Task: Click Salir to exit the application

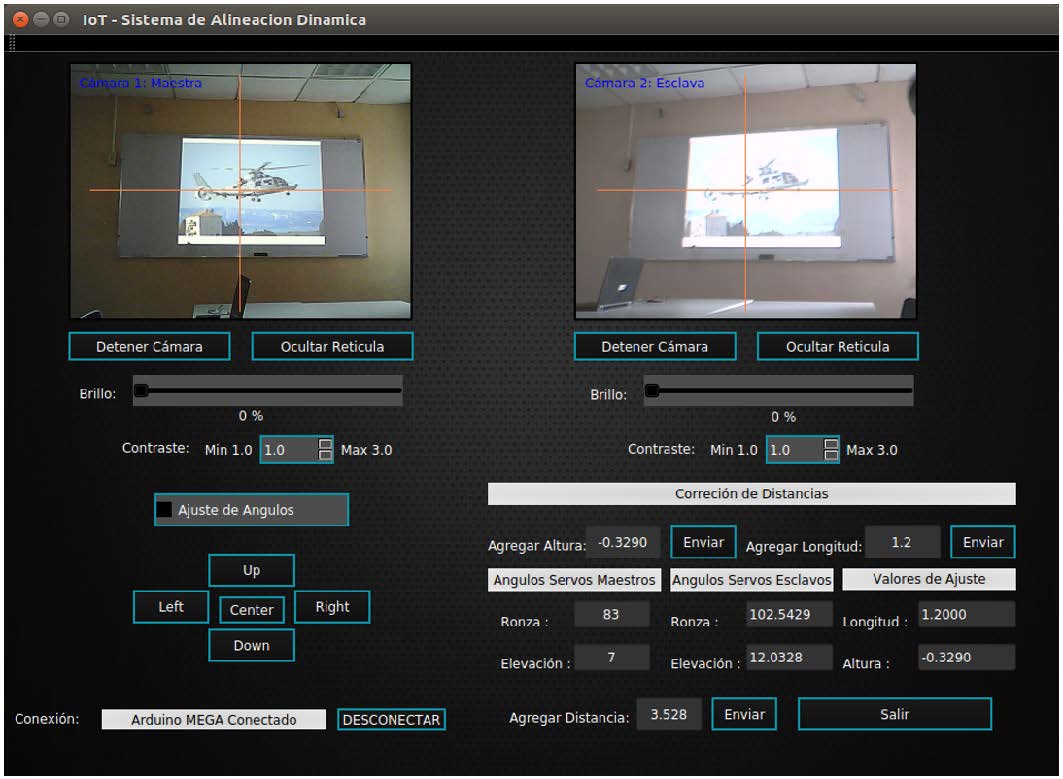Action: pos(894,715)
